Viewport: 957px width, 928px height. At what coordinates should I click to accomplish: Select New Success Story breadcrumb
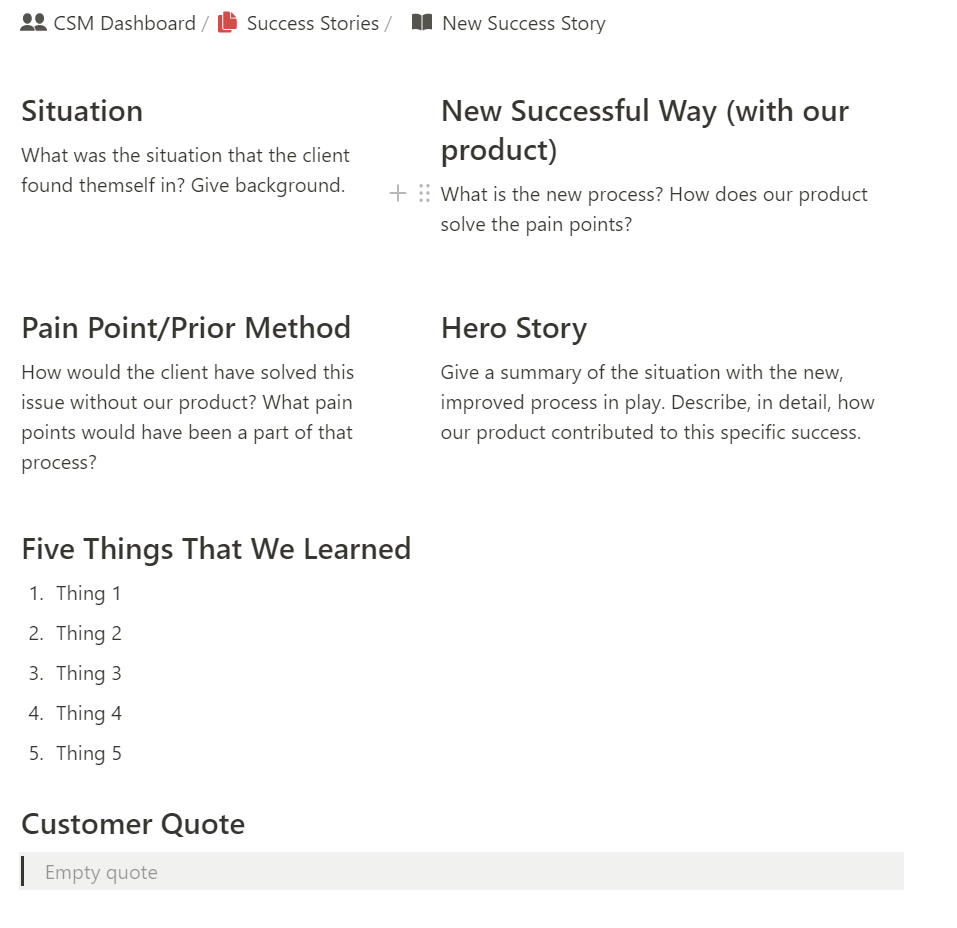[523, 23]
